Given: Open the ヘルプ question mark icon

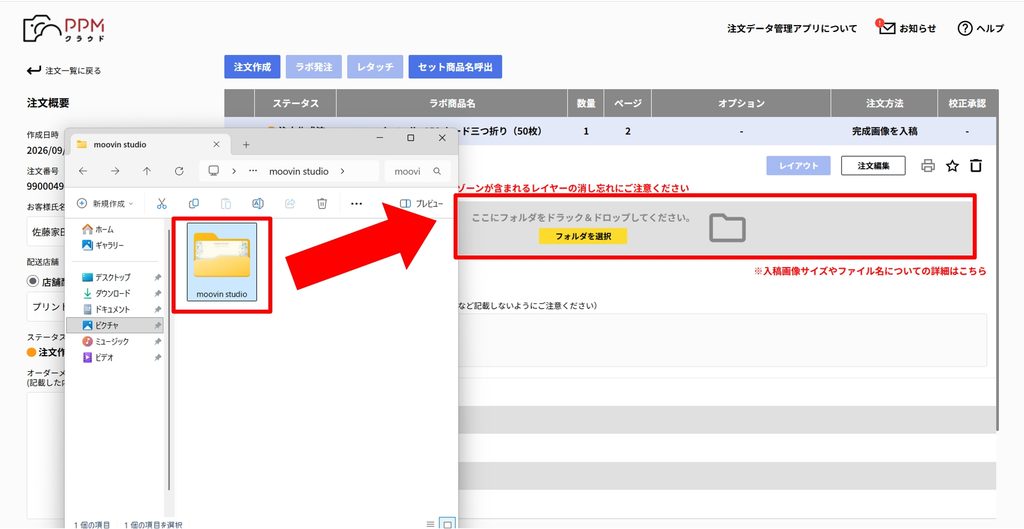Looking at the screenshot, I should tap(965, 28).
